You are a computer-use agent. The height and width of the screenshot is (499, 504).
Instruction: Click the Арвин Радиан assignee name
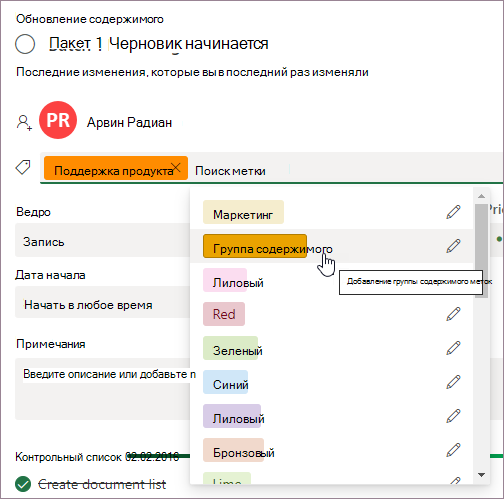click(x=129, y=123)
